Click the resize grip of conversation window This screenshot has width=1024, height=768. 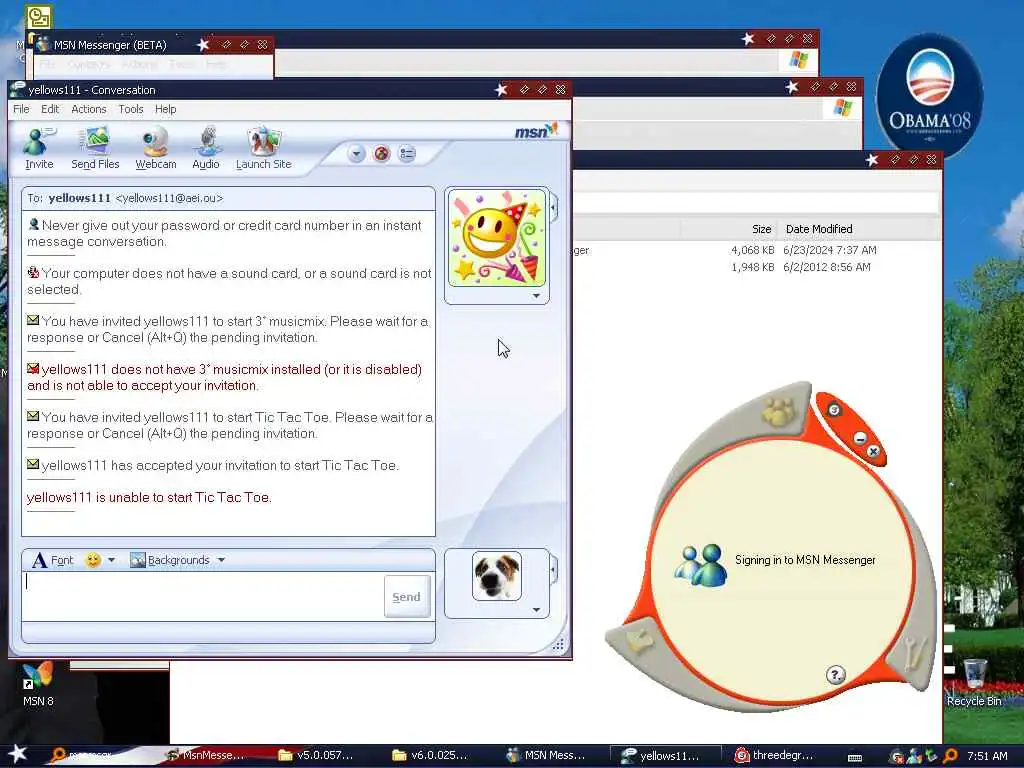558,645
